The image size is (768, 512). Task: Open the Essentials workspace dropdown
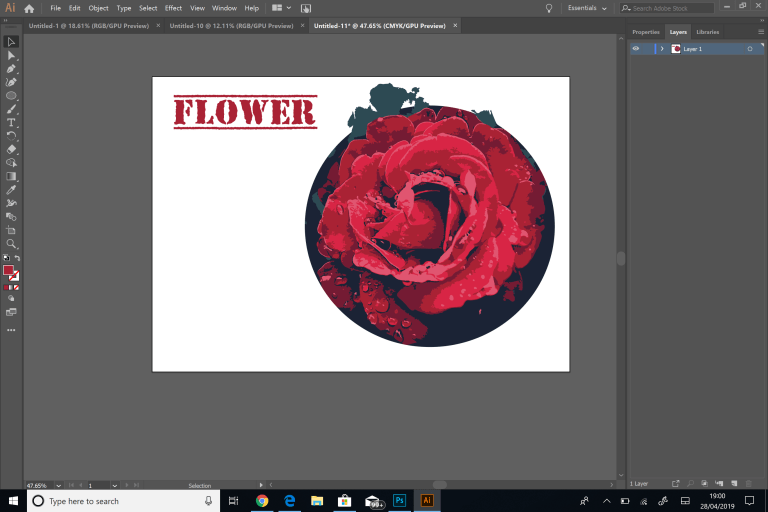[x=587, y=8]
